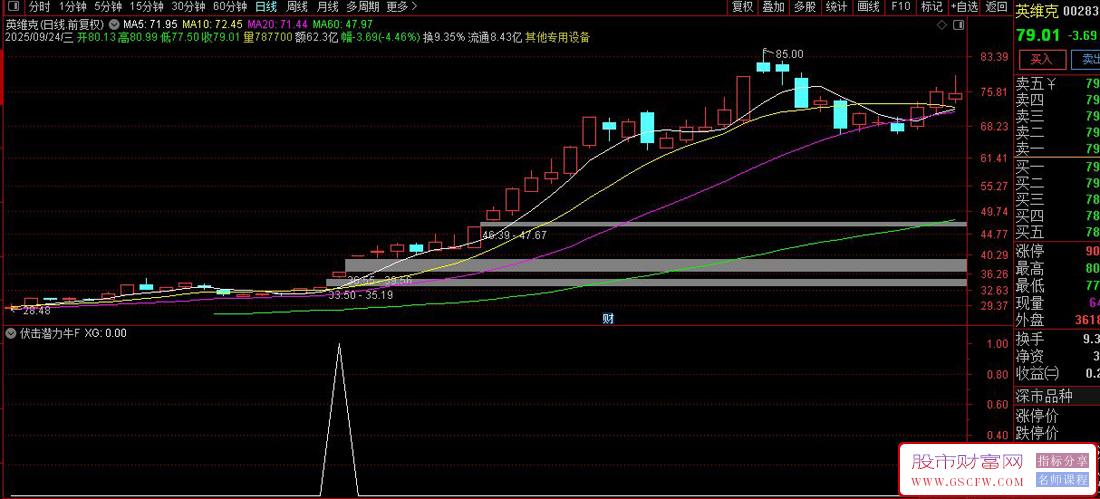Click the 33.50 - 35.19 gap label

click(361, 295)
